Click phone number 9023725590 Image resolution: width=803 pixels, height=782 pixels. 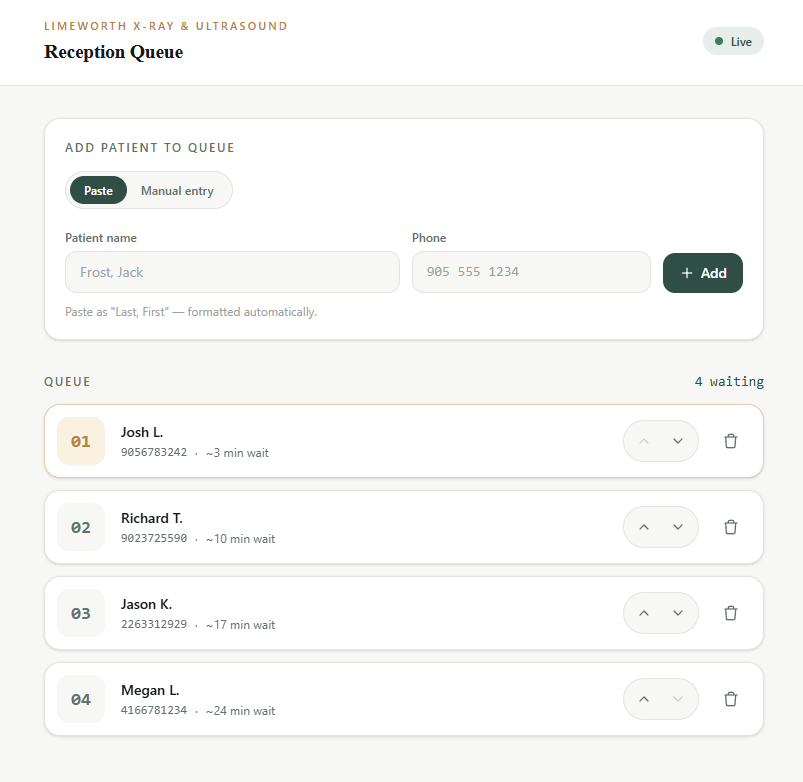[154, 538]
